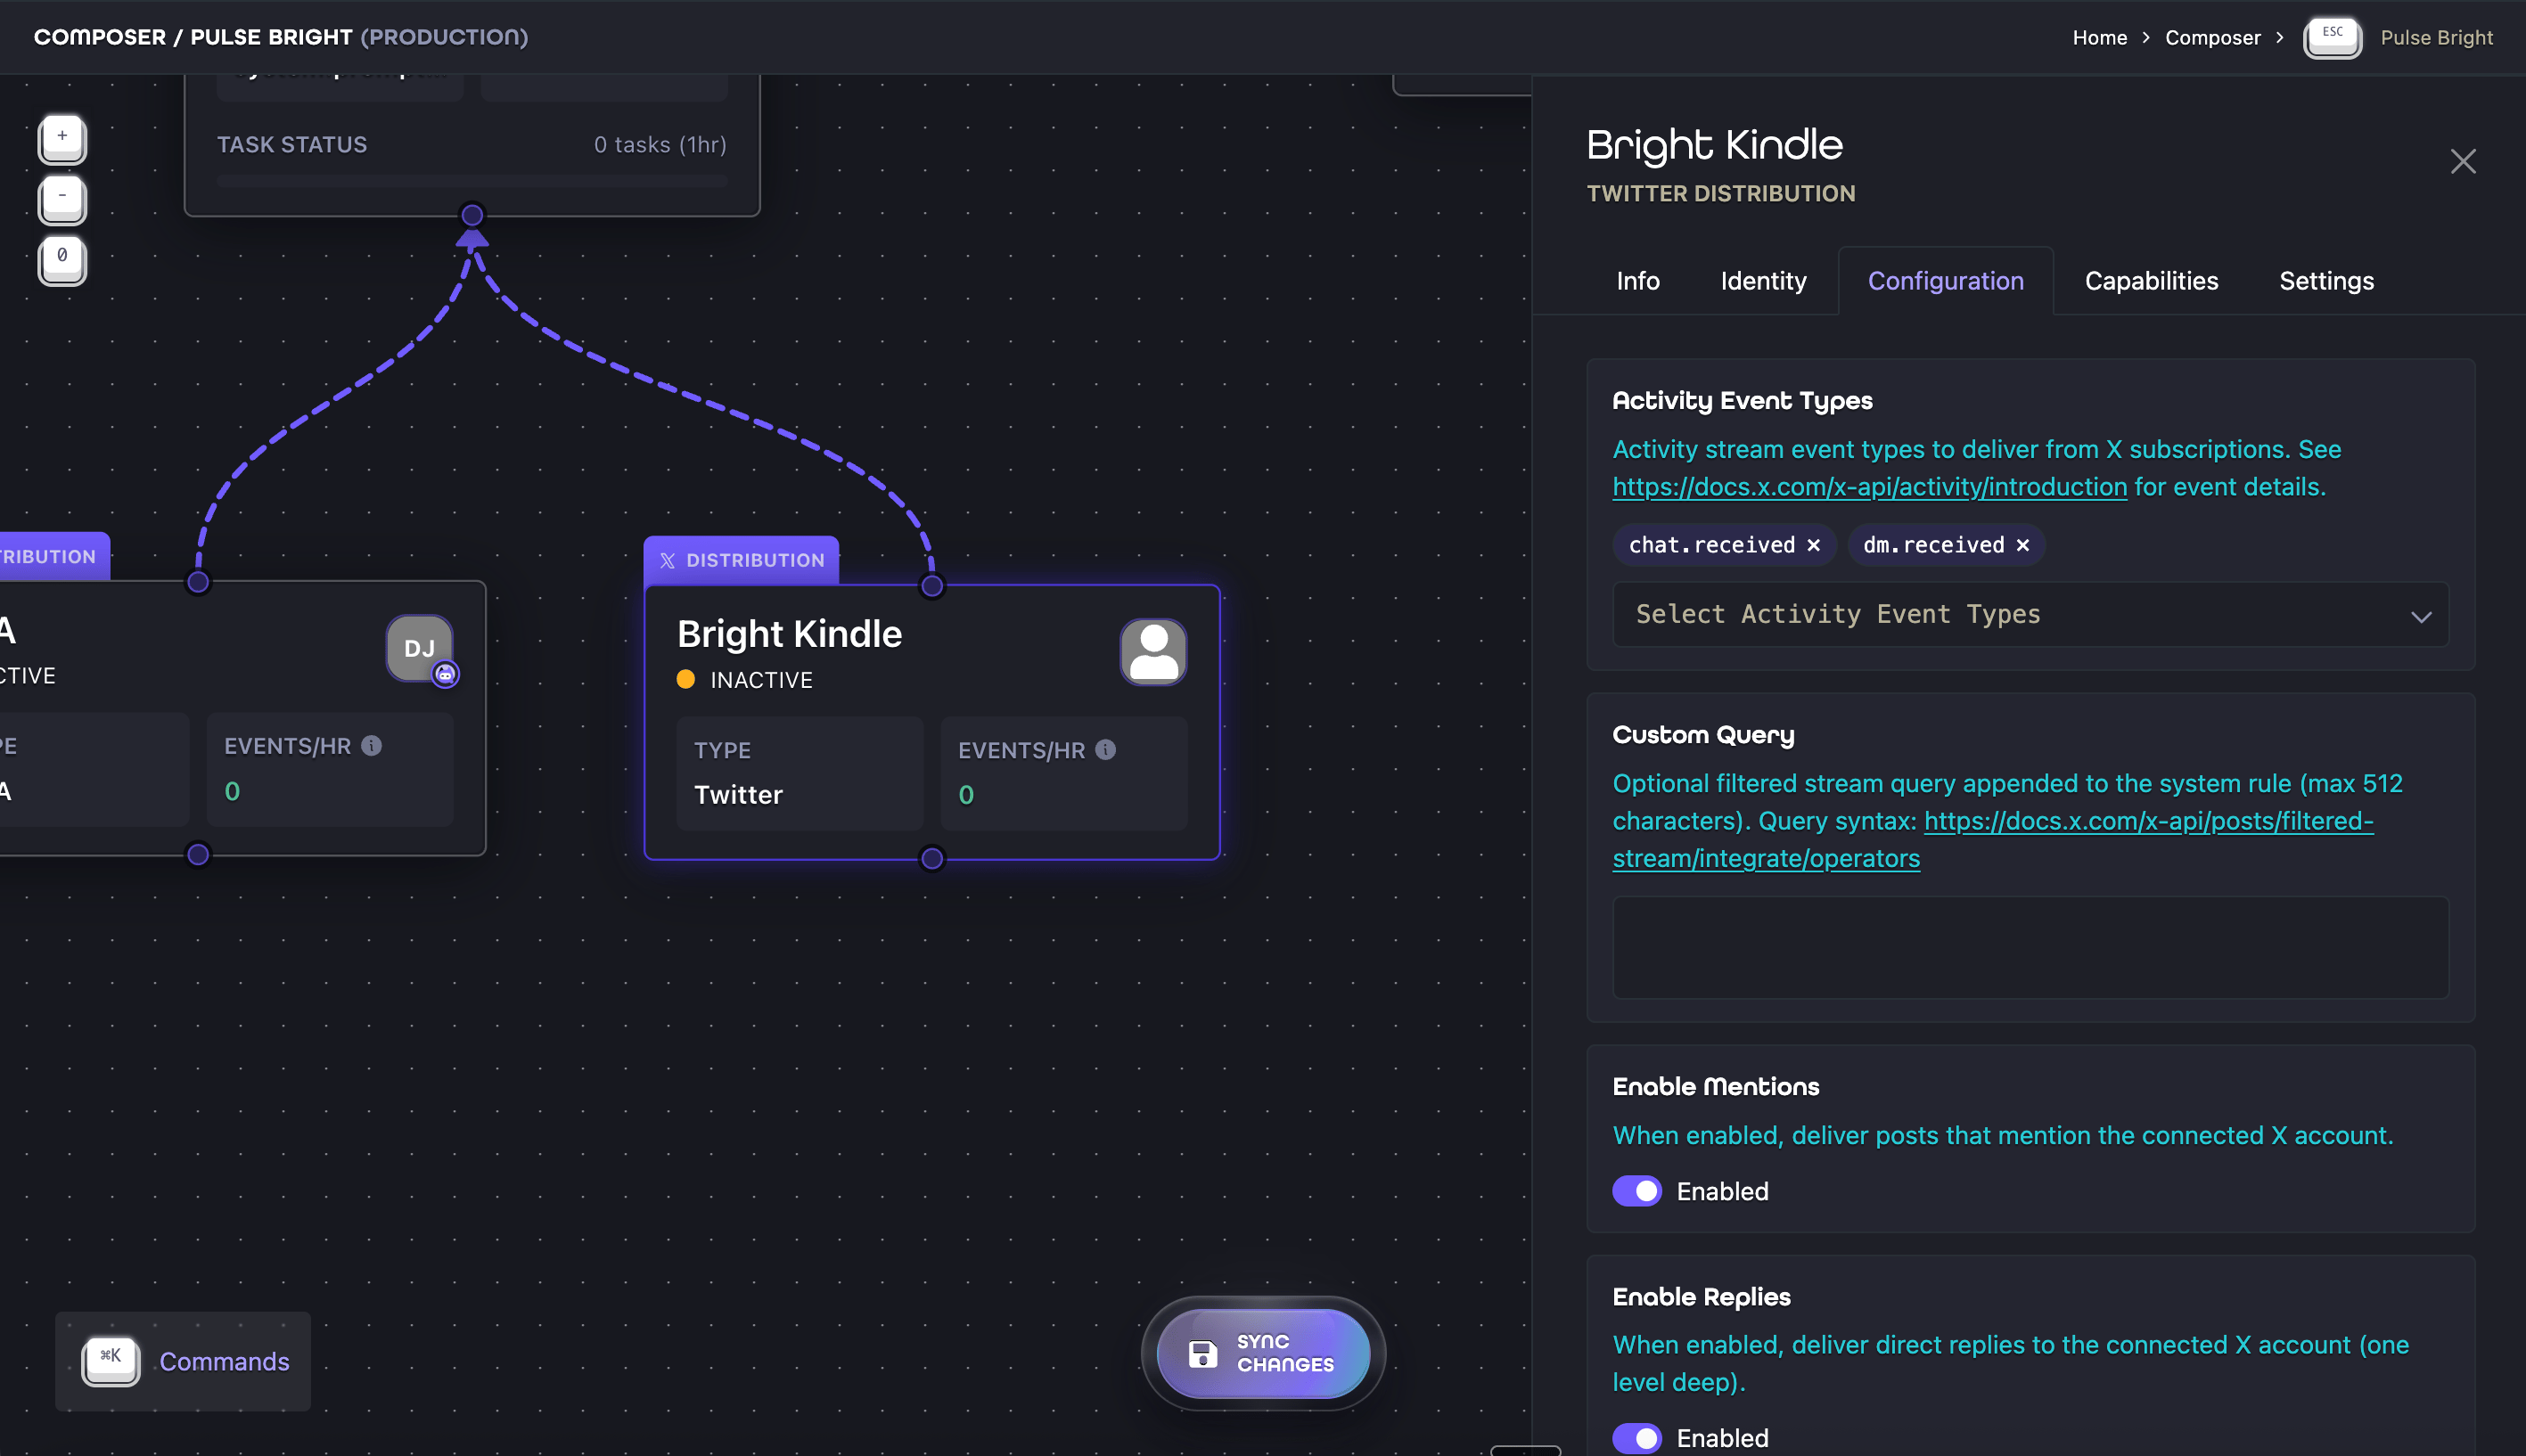This screenshot has height=1456, width=2526.
Task: Go to Composer in the breadcrumb
Action: 2212,37
